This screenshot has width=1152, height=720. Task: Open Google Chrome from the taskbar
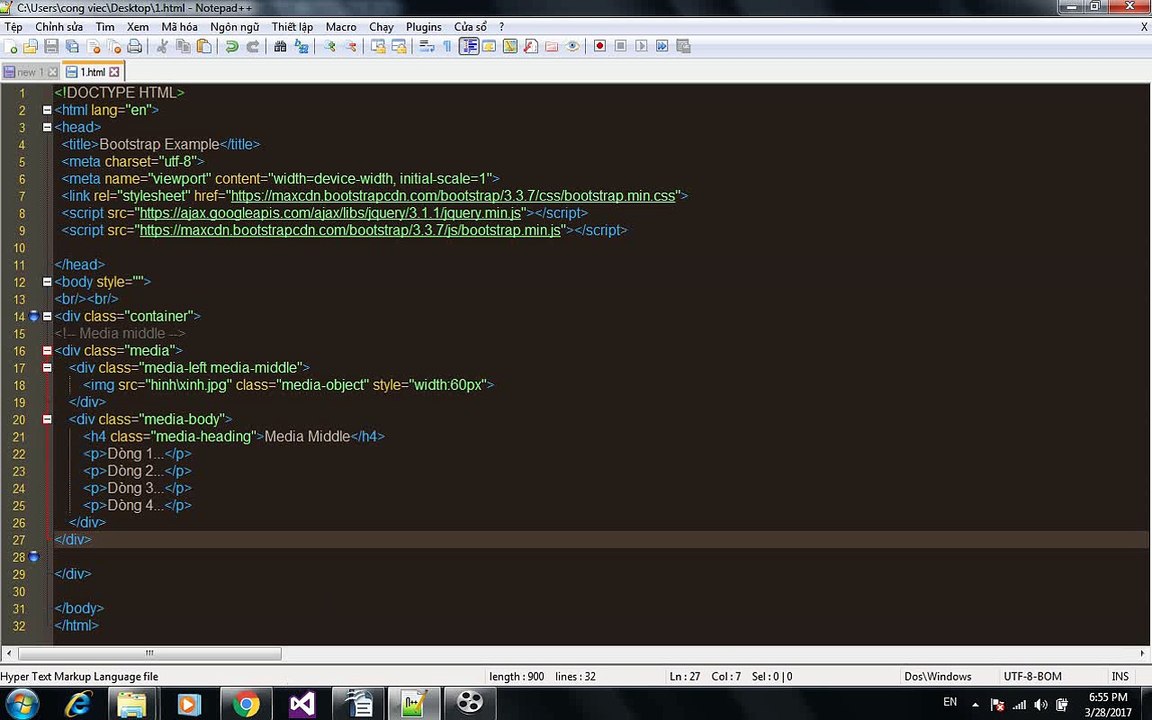point(246,704)
